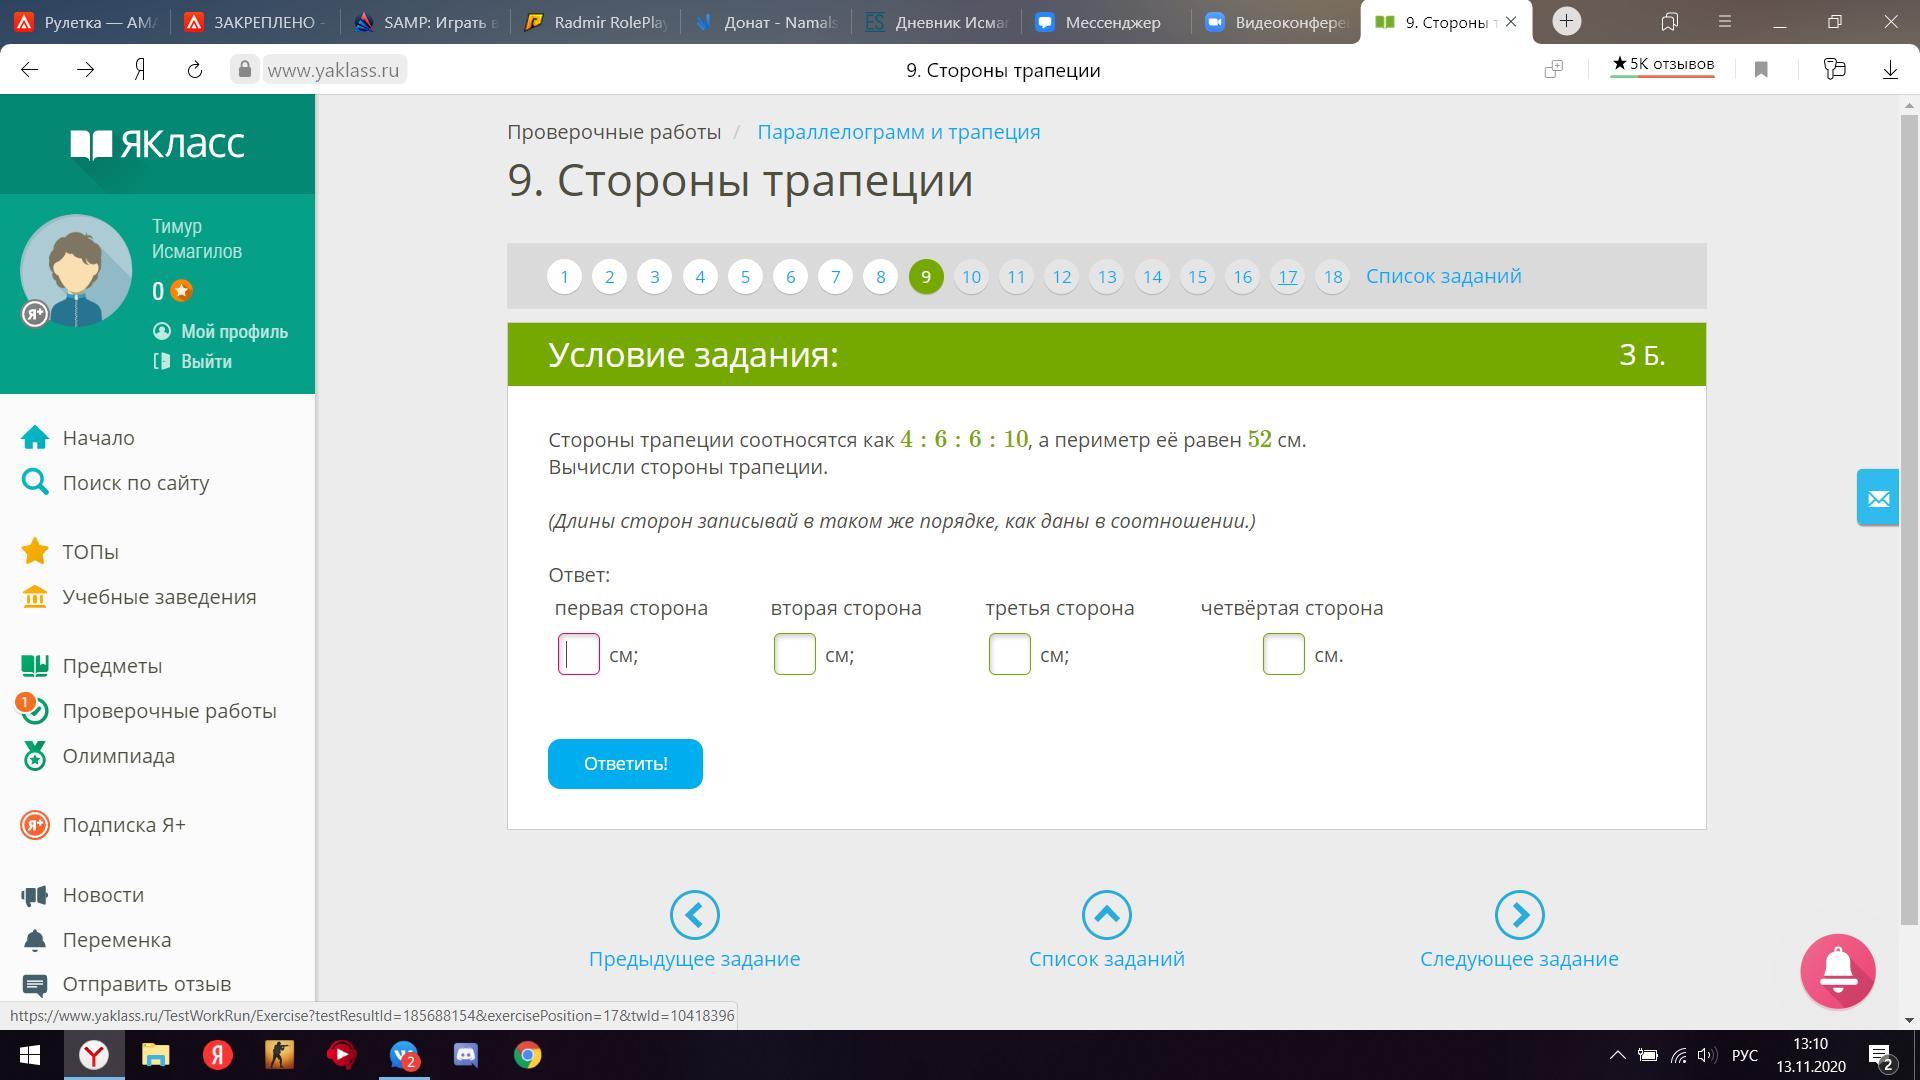Click the Следующее задание arrow circle

pos(1519,915)
